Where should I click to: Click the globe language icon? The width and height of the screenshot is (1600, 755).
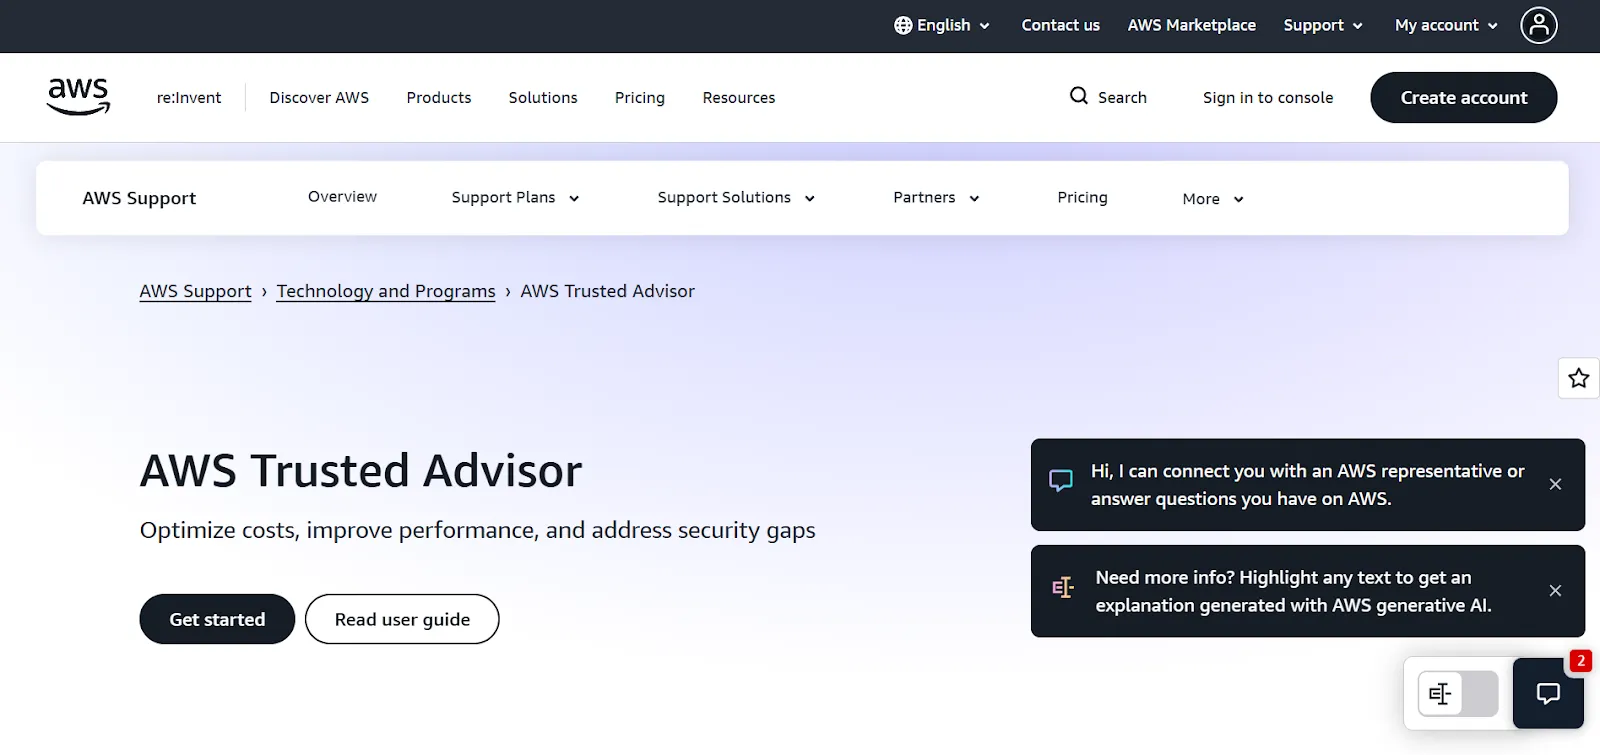(x=903, y=25)
